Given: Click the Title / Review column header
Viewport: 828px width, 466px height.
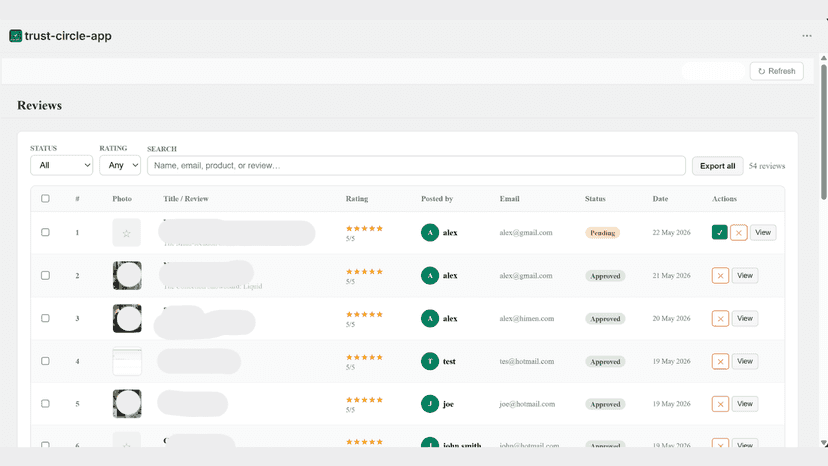Looking at the screenshot, I should (186, 199).
